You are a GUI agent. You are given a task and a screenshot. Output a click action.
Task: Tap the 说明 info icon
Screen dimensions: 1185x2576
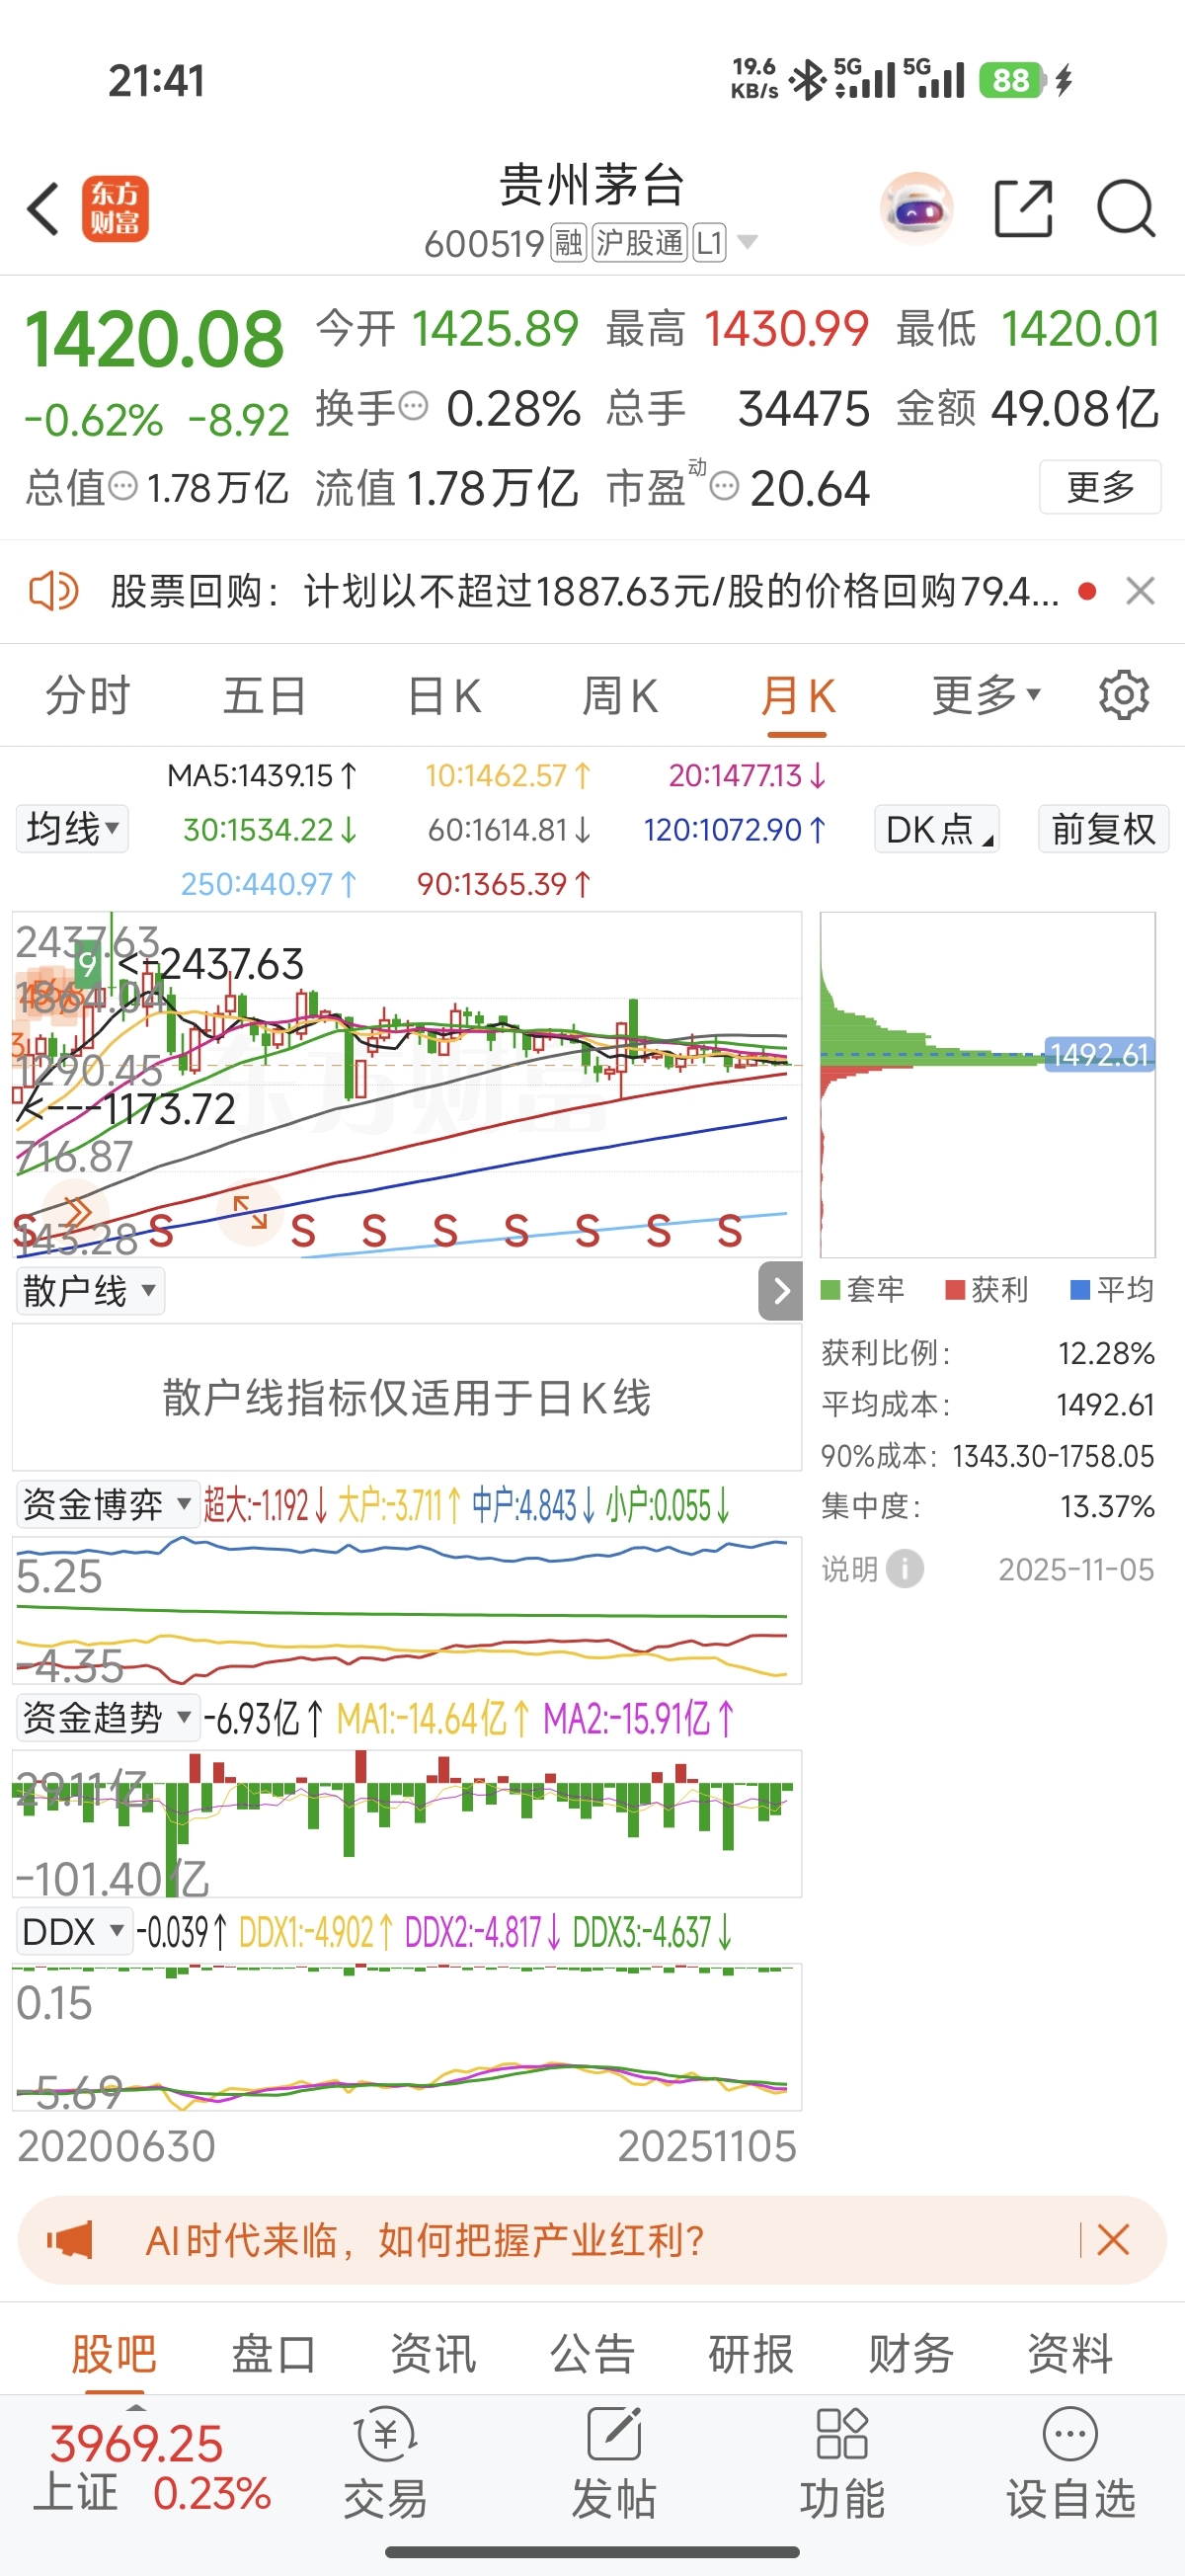tap(905, 1568)
